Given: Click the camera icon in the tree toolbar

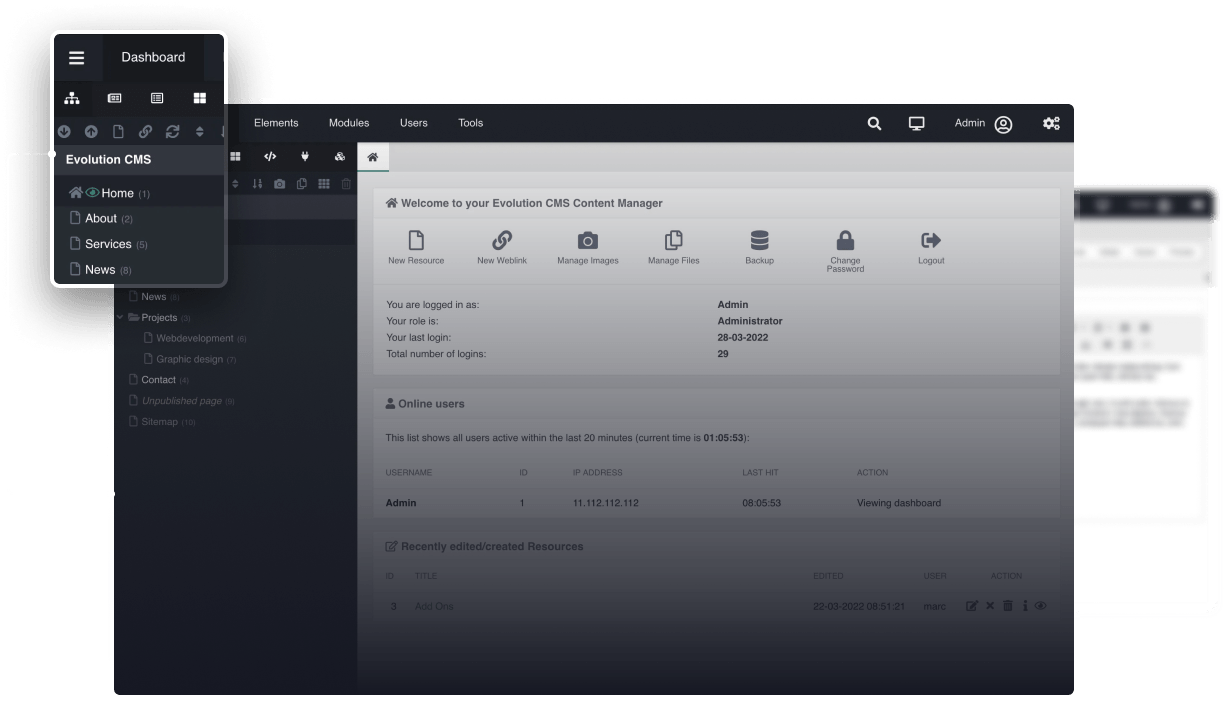Looking at the screenshot, I should [279, 184].
